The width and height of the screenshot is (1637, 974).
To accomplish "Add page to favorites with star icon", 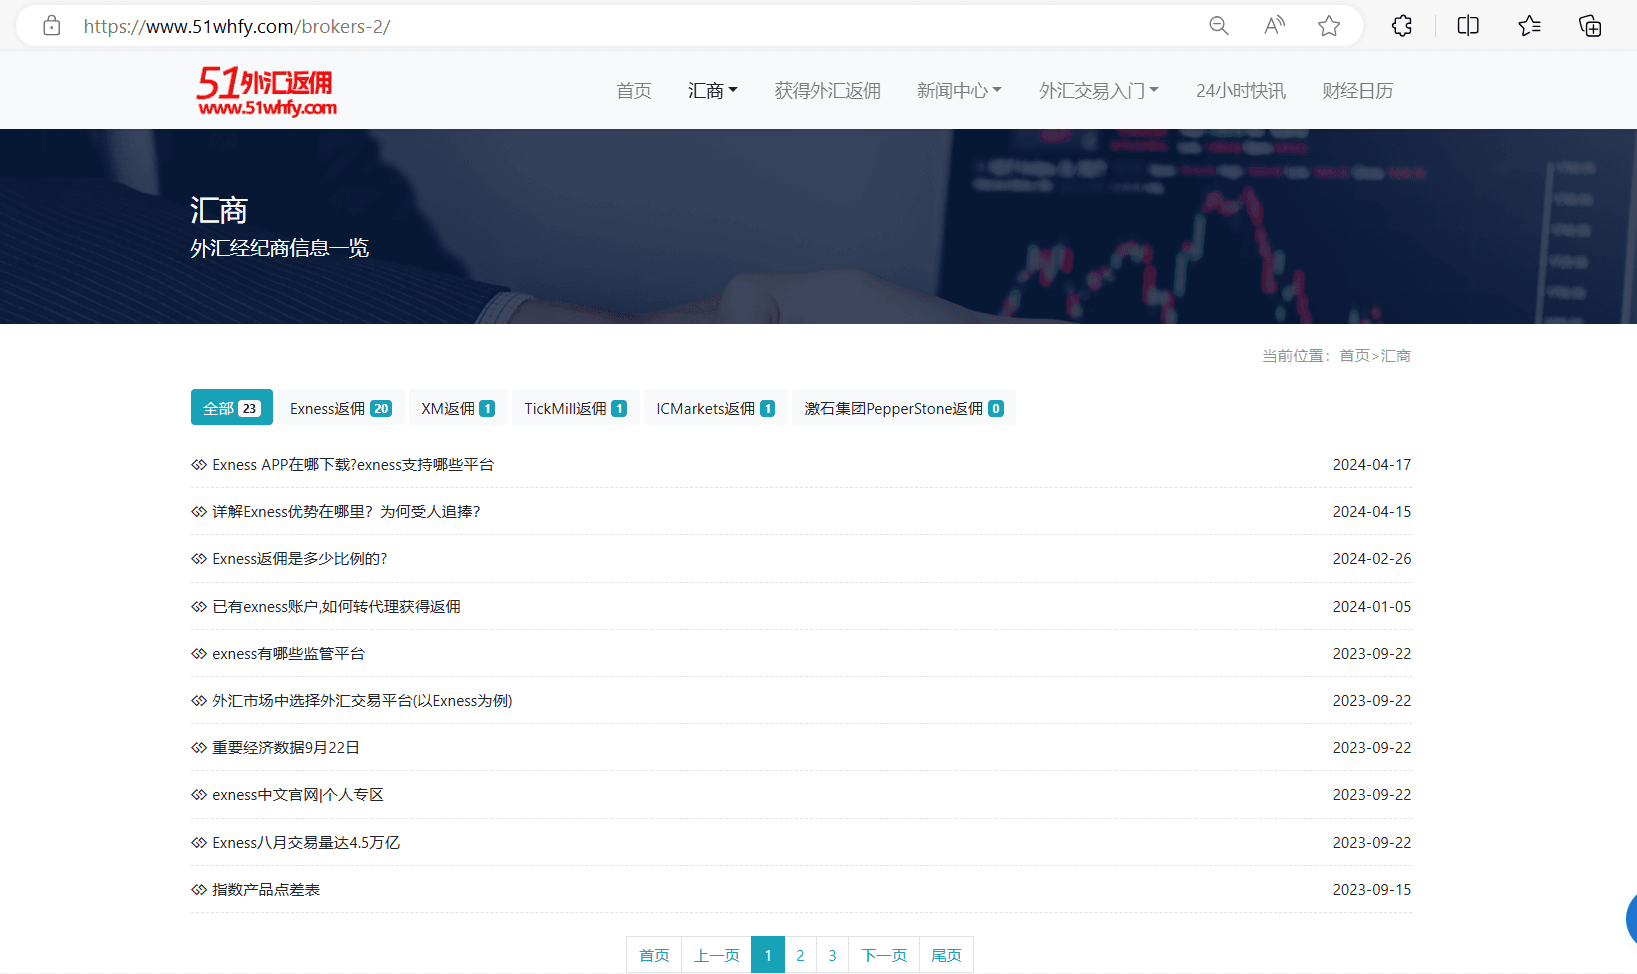I will [x=1329, y=26].
